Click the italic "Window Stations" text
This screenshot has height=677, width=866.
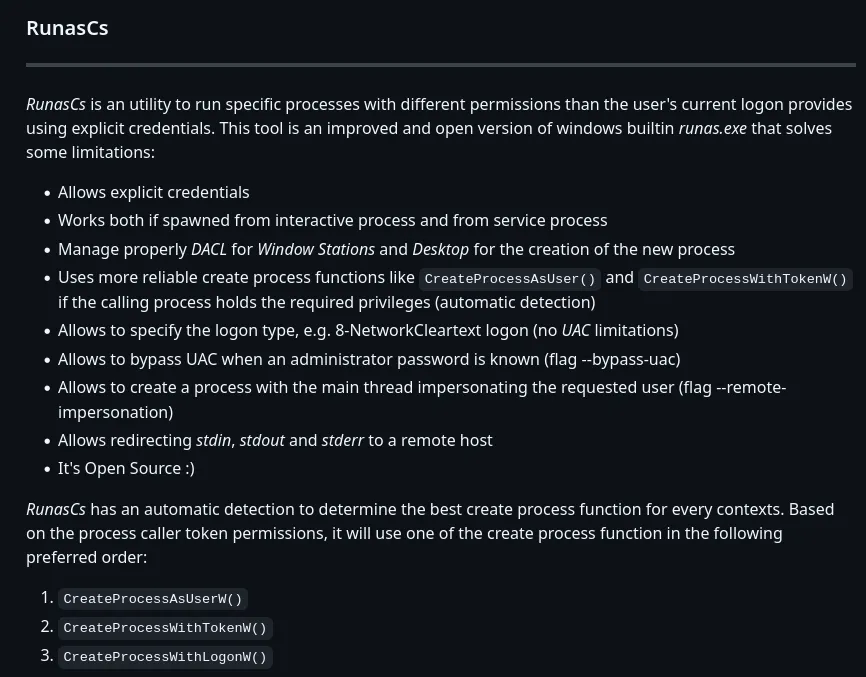316,249
